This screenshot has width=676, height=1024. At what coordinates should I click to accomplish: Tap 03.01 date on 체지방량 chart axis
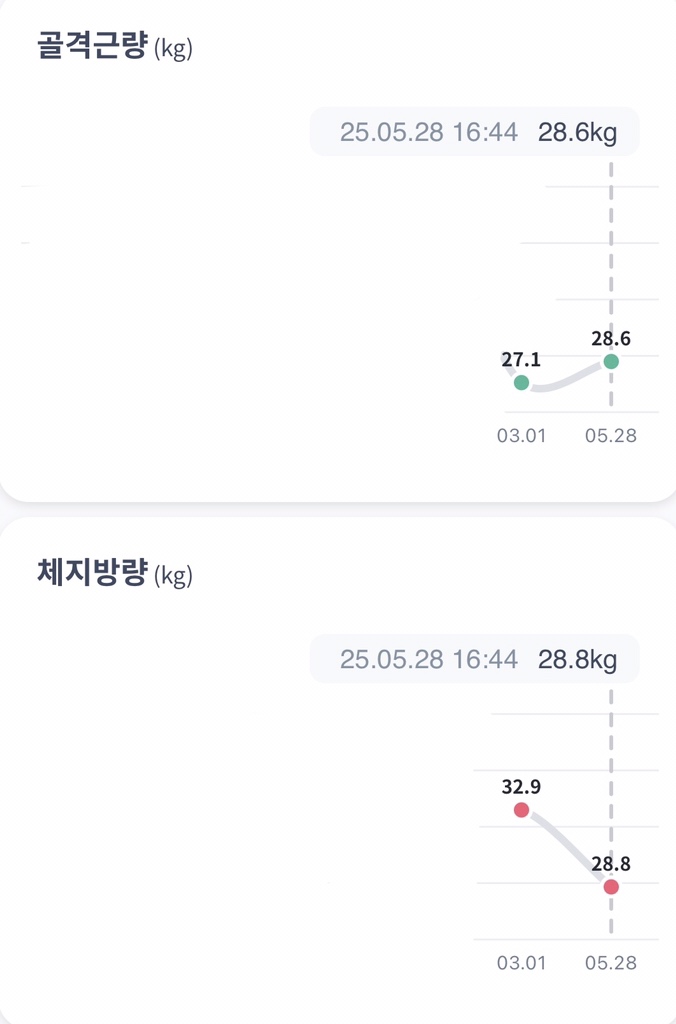pos(521,963)
